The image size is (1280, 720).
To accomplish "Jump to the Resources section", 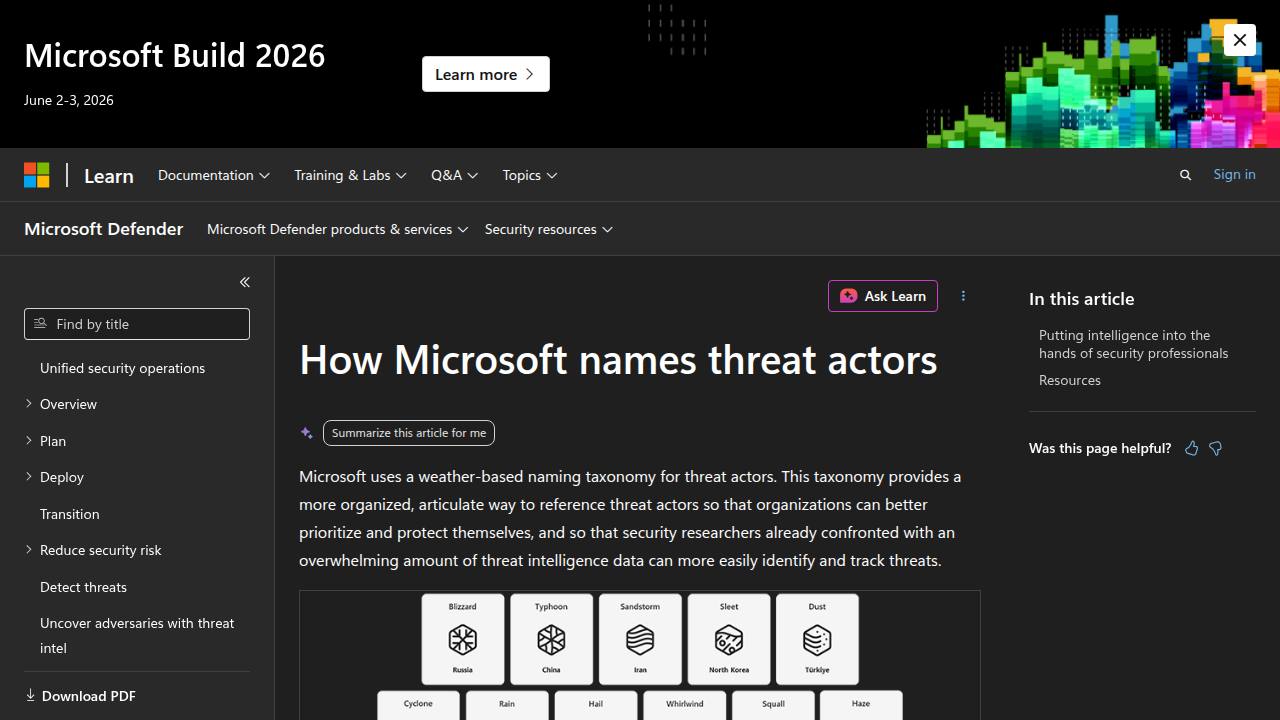I will [1070, 380].
